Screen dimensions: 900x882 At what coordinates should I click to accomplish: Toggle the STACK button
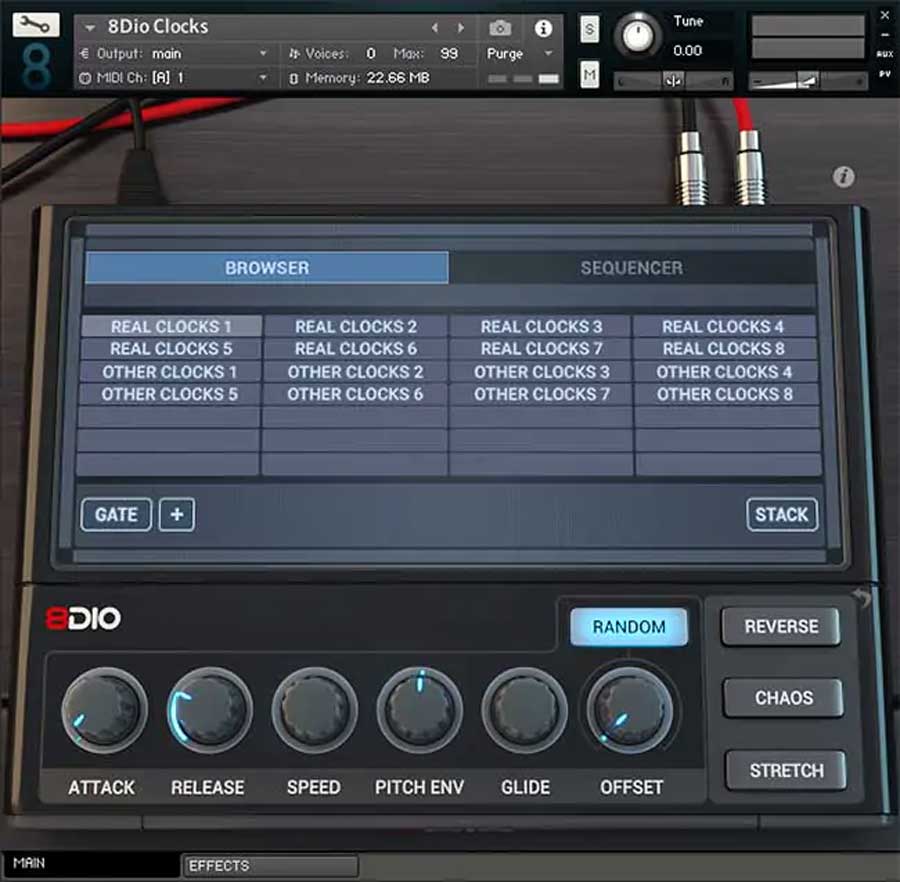782,514
